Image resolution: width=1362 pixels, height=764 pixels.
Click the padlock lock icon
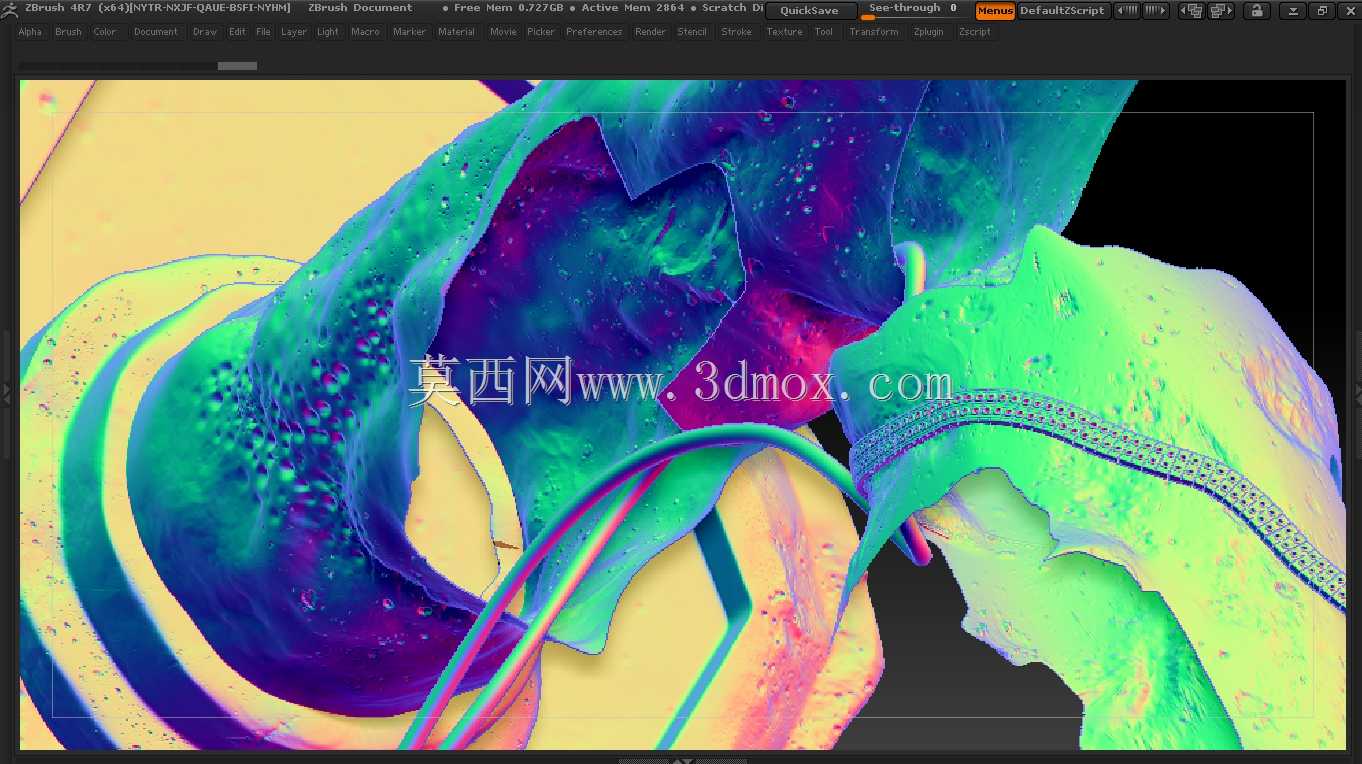1256,11
